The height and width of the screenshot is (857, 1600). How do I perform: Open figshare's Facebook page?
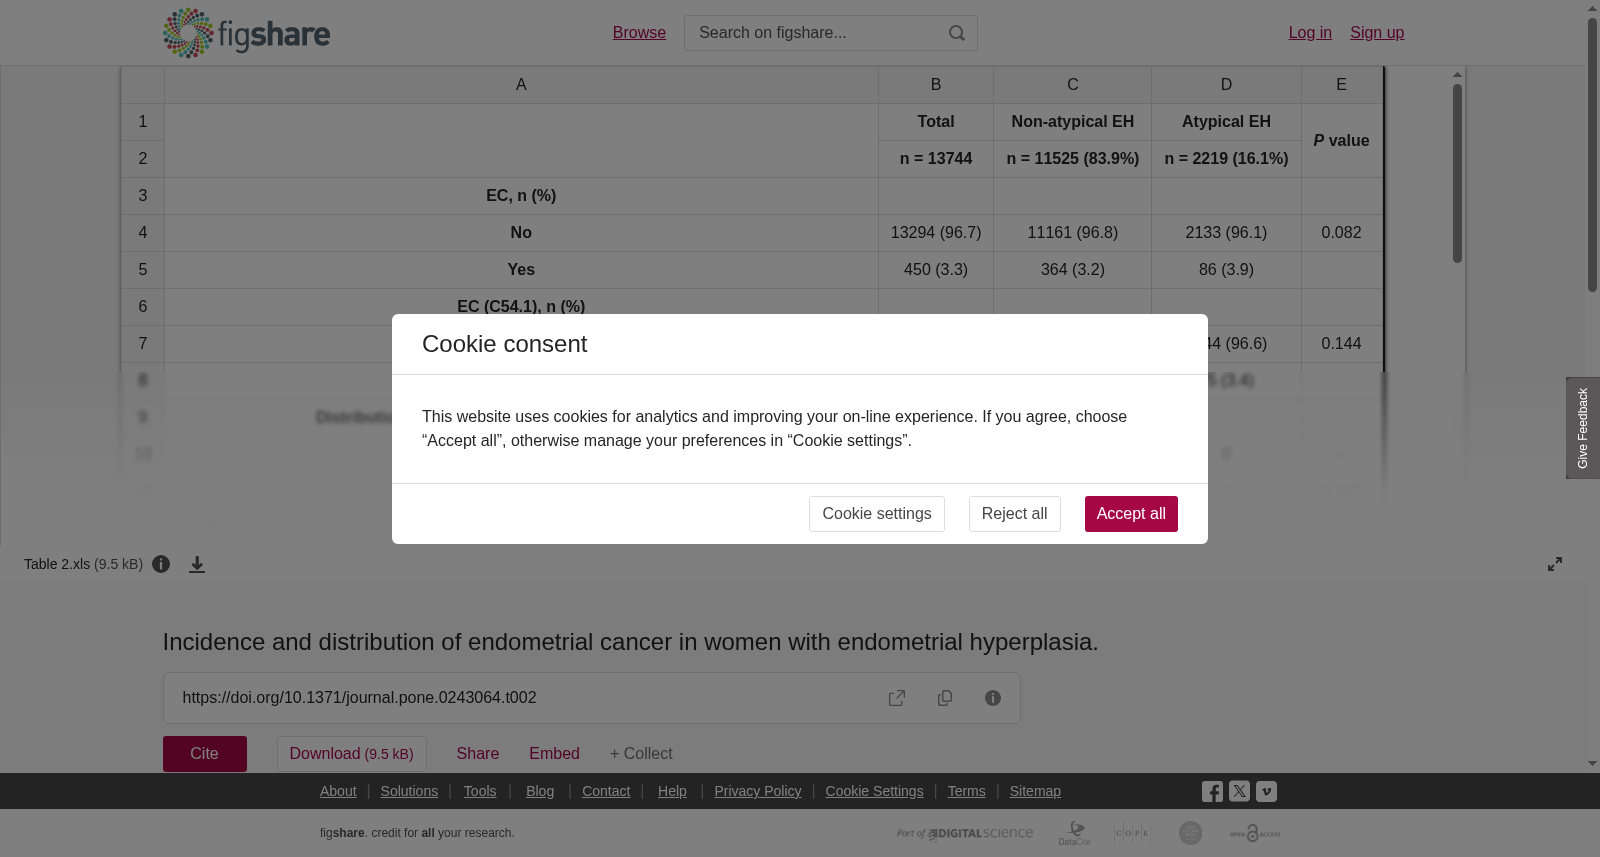(1212, 792)
